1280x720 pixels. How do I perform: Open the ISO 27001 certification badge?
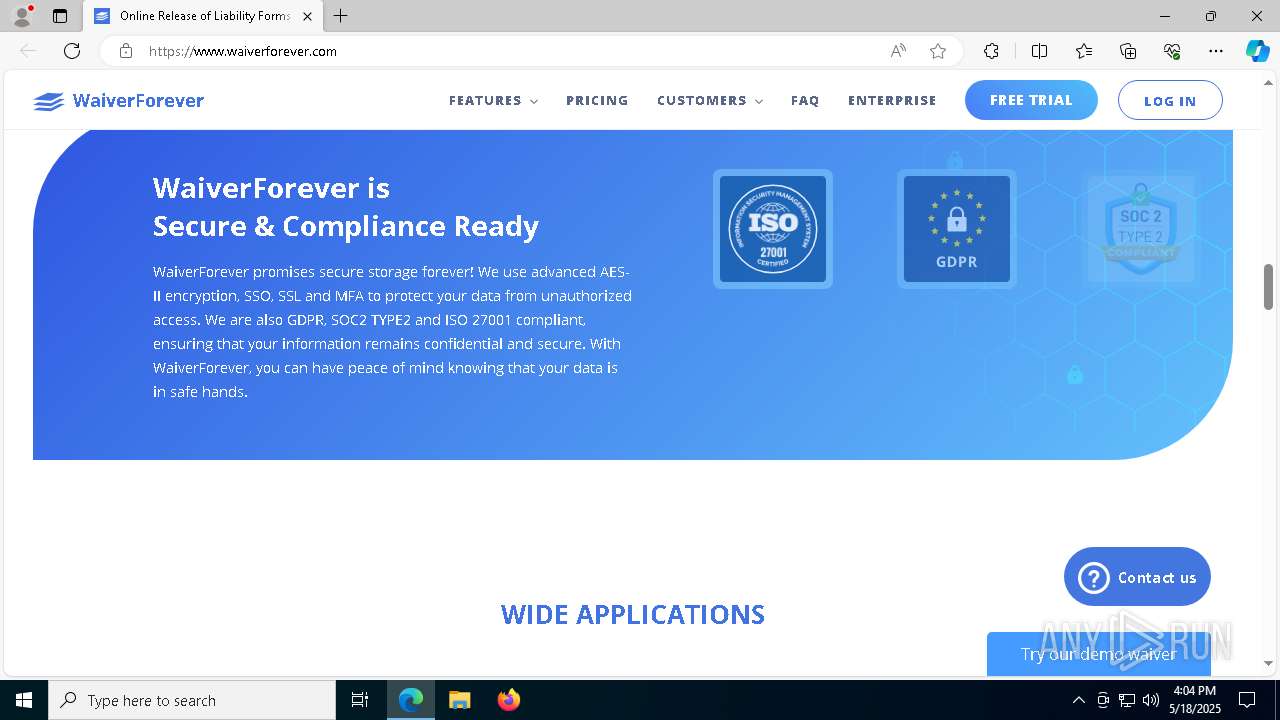773,229
